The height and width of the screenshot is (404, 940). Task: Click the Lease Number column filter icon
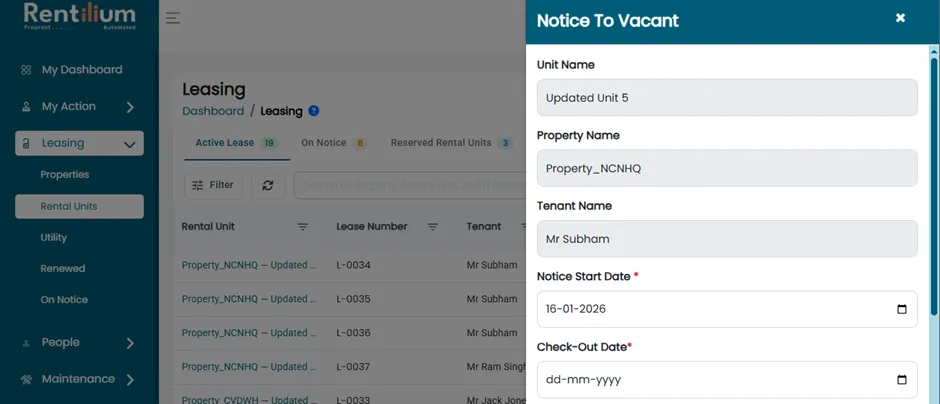[x=432, y=227]
